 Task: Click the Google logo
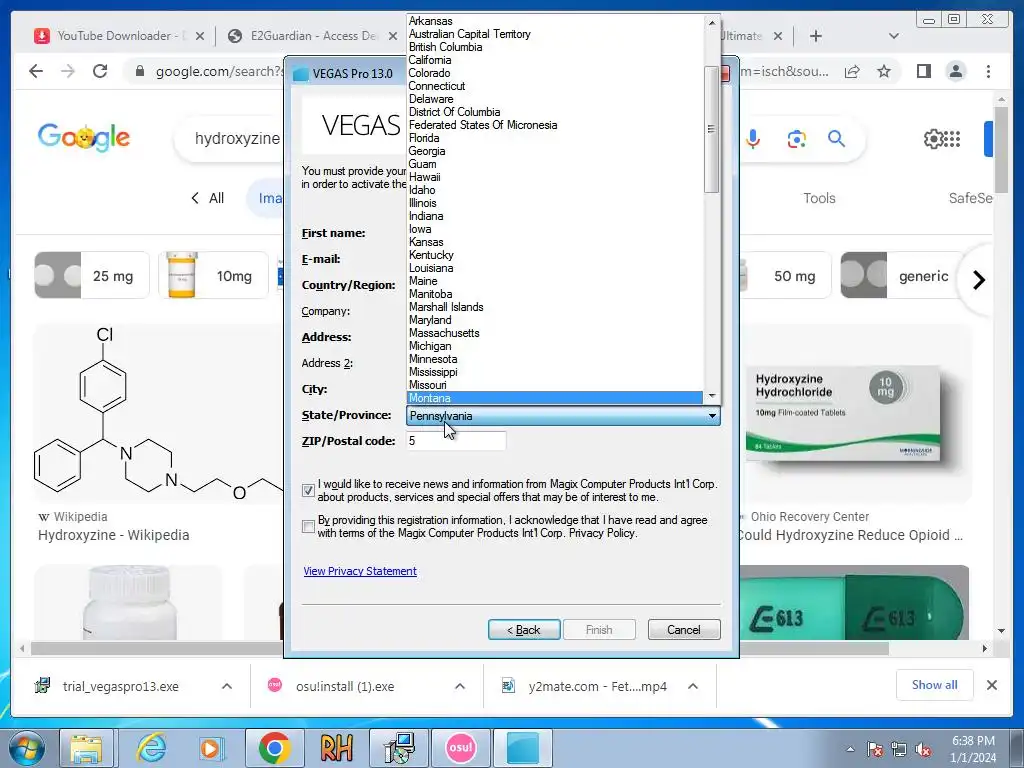pyautogui.click(x=84, y=137)
